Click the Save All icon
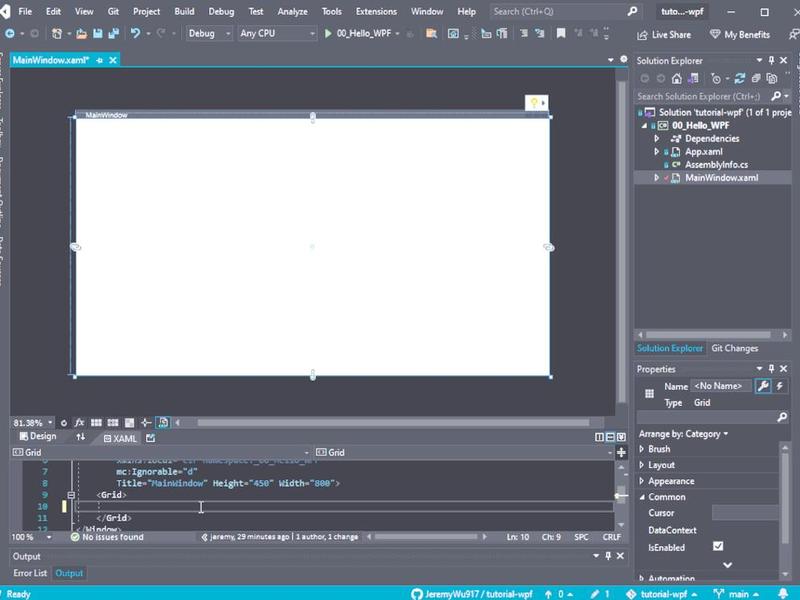 [x=113, y=34]
